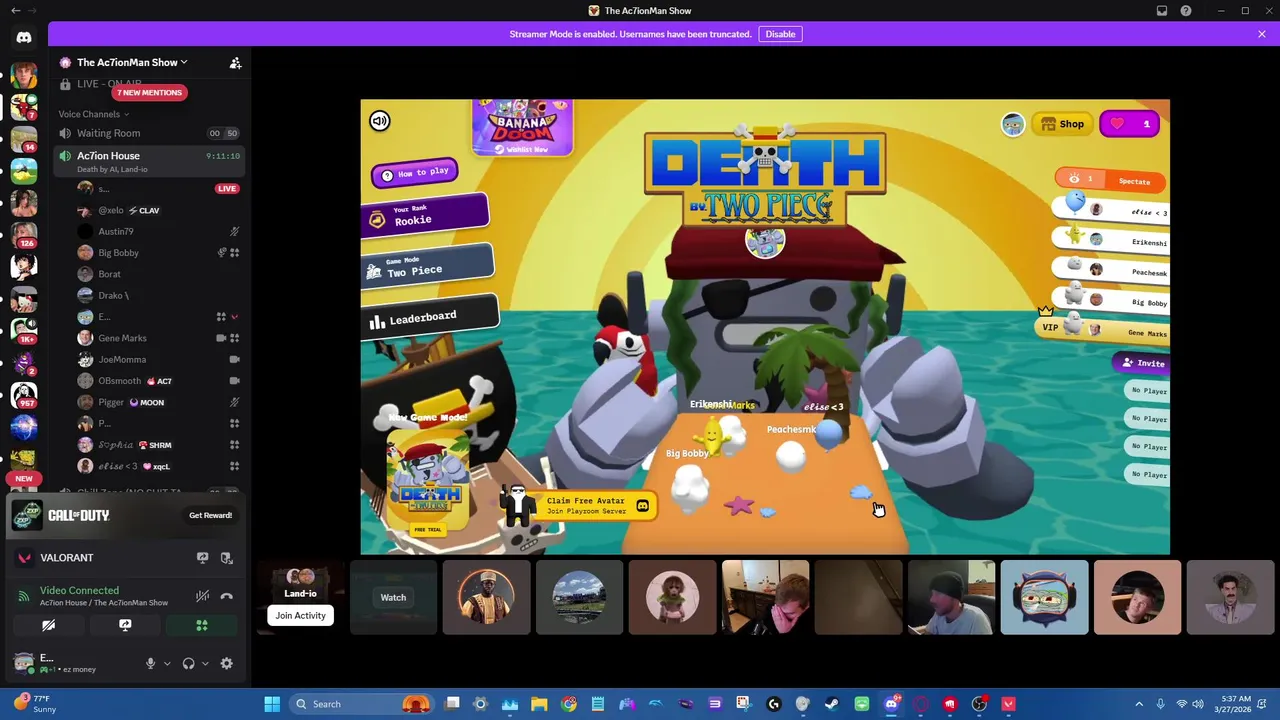Go back with title bar left arrow

click(x=15, y=11)
